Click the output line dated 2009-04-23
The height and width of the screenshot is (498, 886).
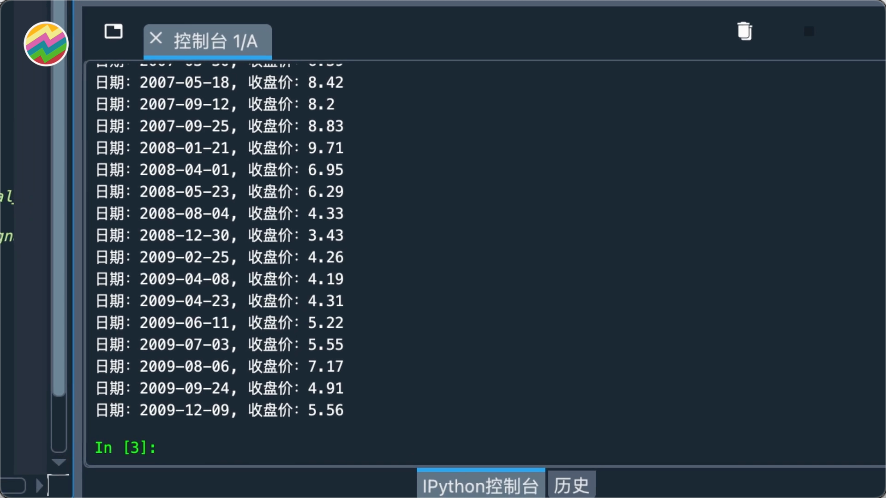point(219,300)
